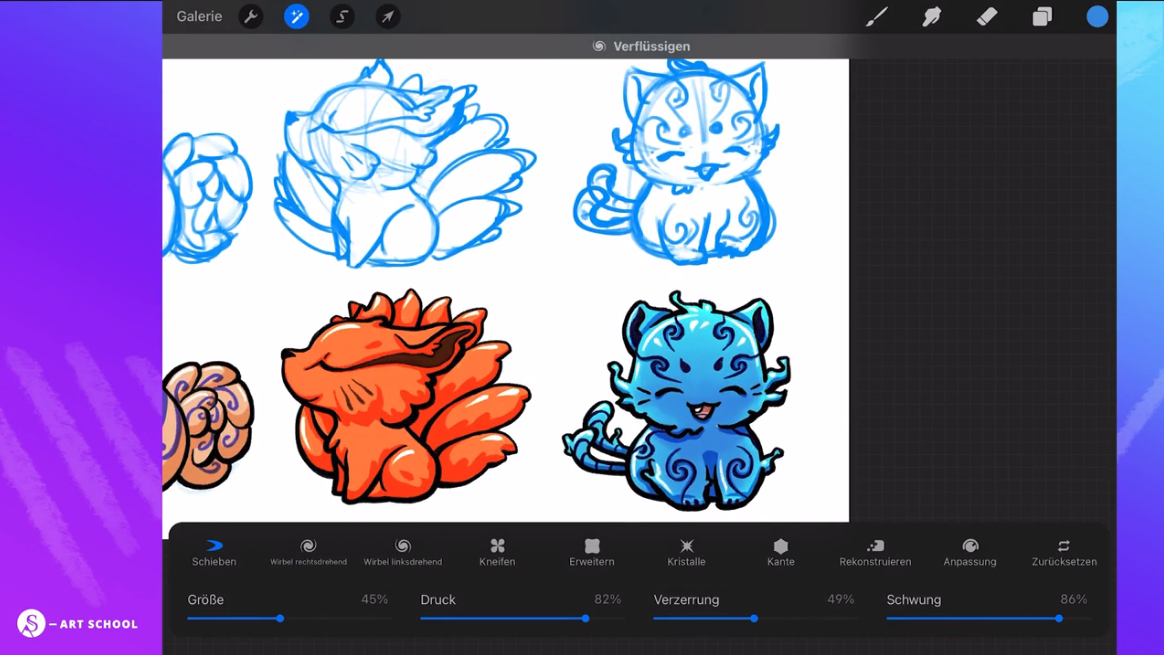This screenshot has height=655, width=1164.
Task: Click the Verzerrung slider track
Action: [754, 618]
